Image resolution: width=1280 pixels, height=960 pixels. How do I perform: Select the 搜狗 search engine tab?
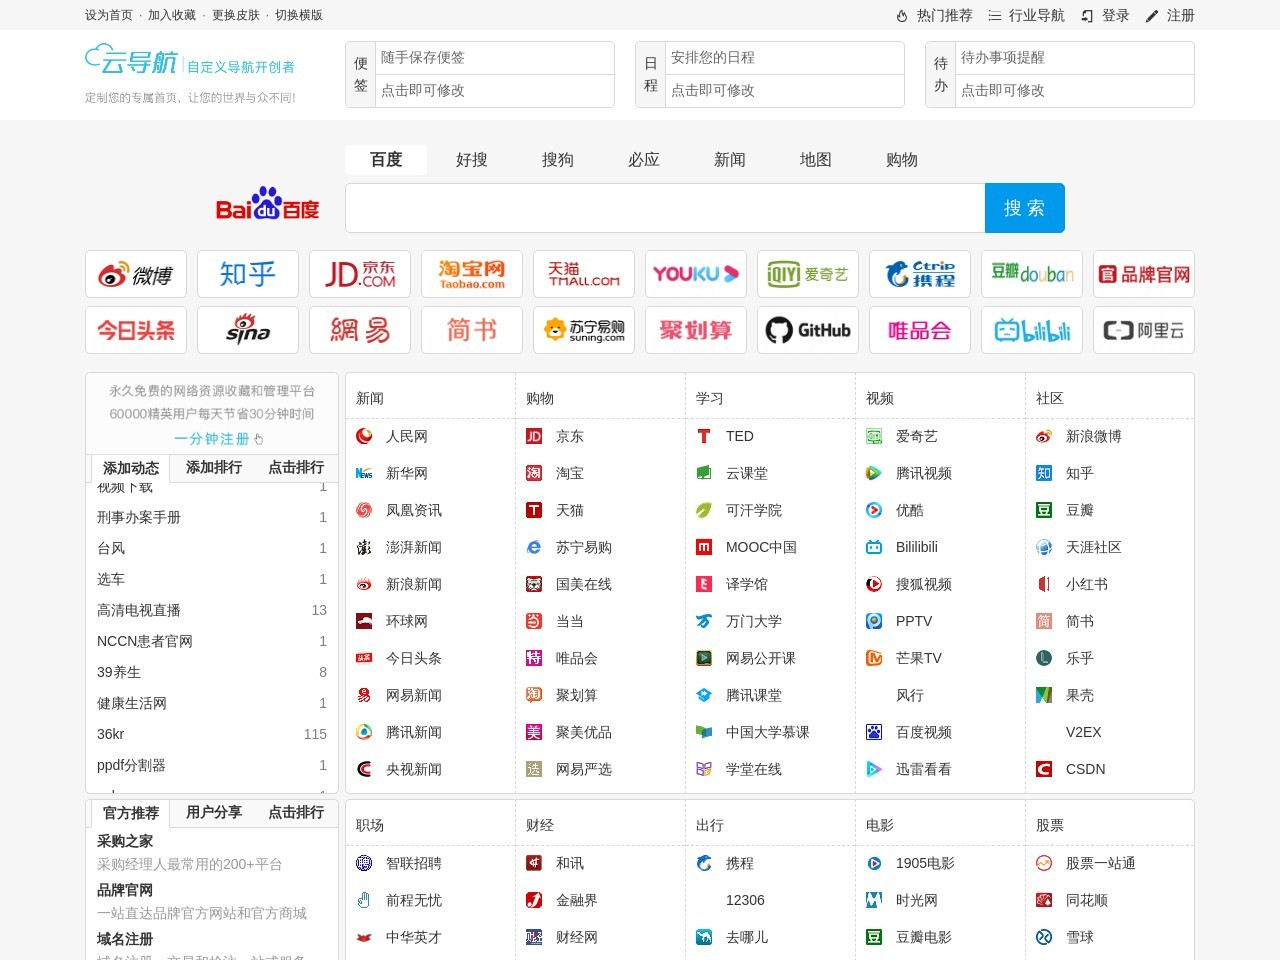558,160
